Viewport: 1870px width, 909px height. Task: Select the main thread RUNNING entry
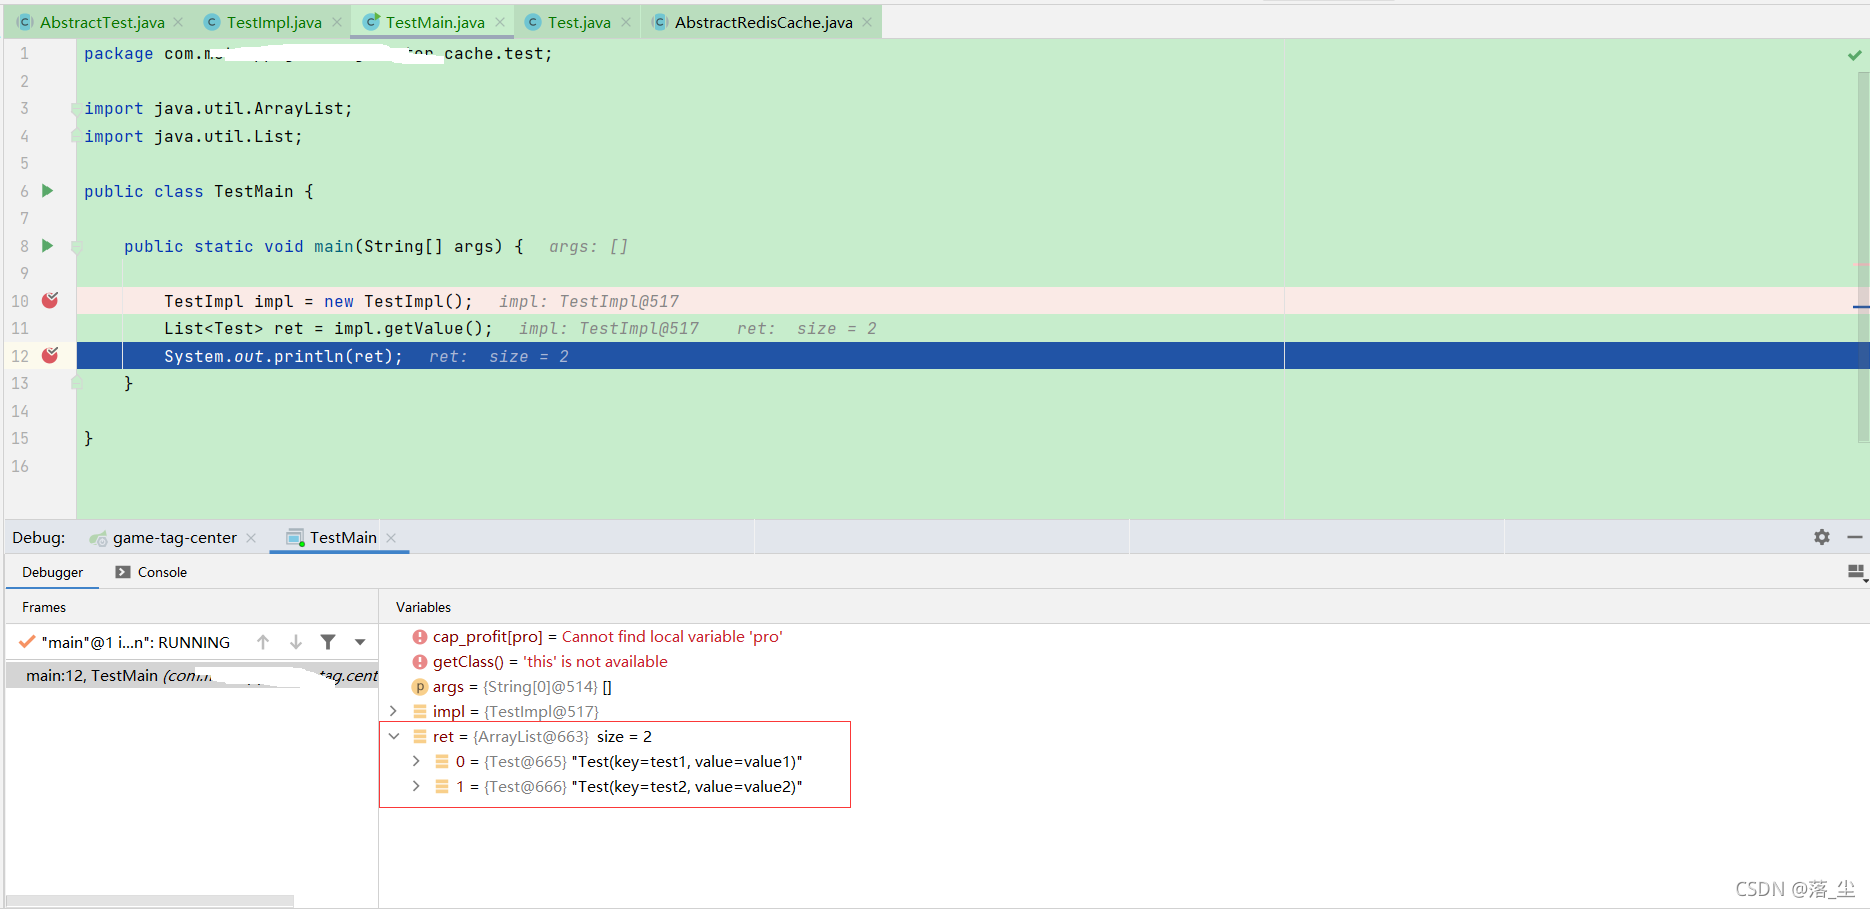click(125, 642)
